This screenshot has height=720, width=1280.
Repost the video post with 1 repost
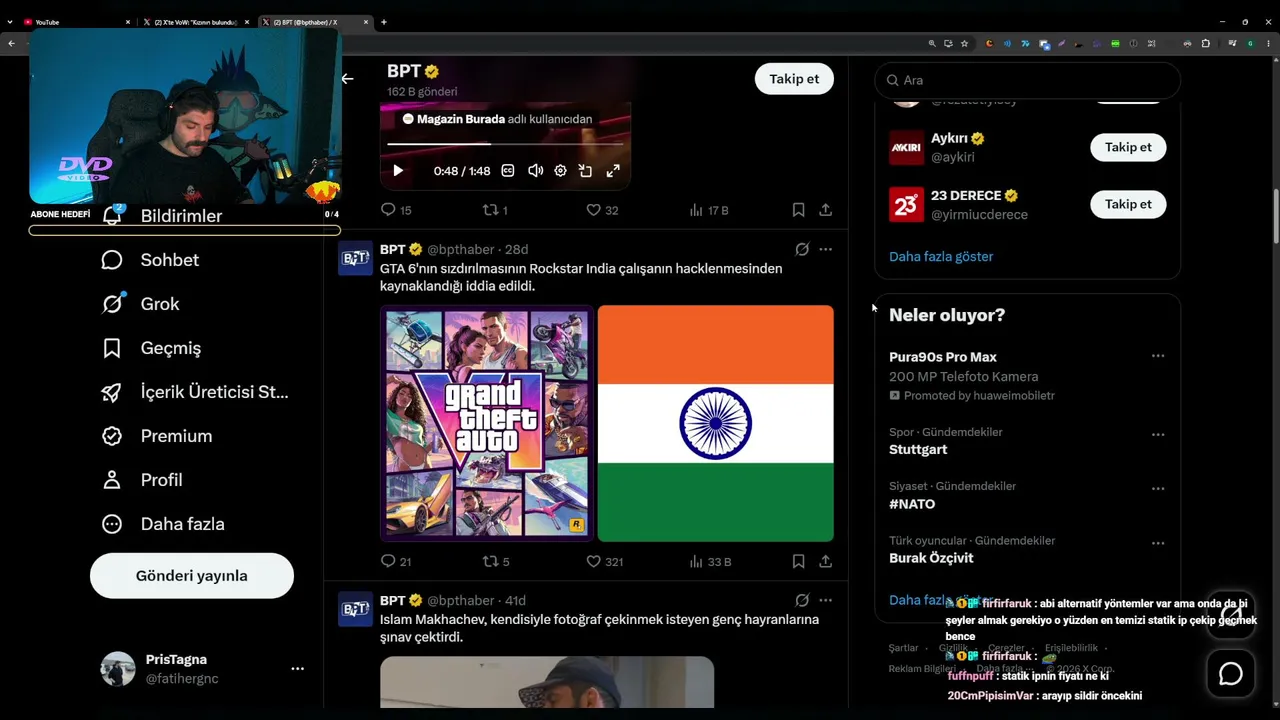(x=496, y=210)
